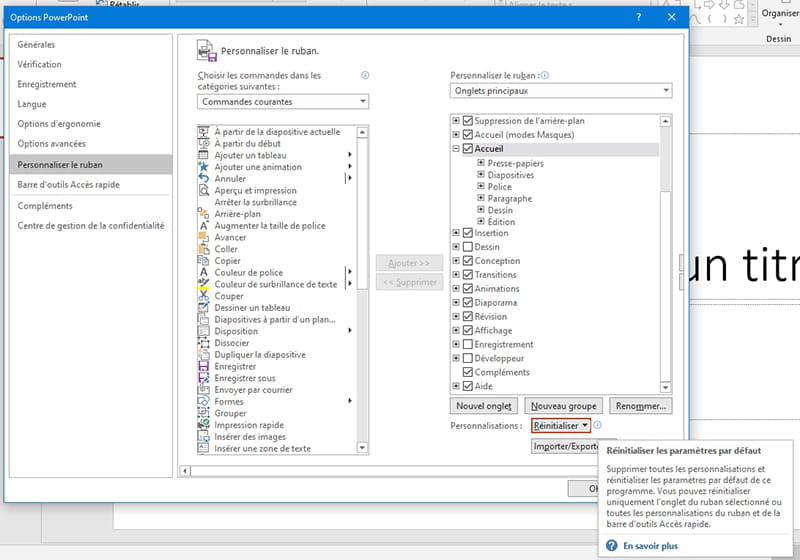
Task: Click the left arrow of horizontal scrollbar
Action: 185,471
